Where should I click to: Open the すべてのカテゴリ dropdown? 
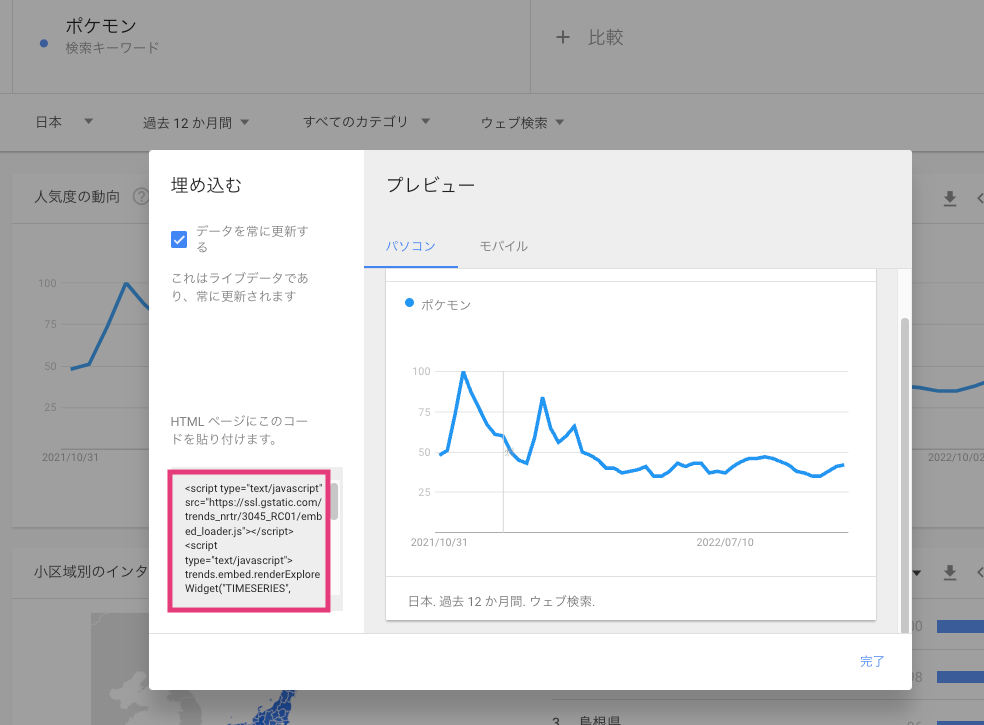click(x=366, y=122)
